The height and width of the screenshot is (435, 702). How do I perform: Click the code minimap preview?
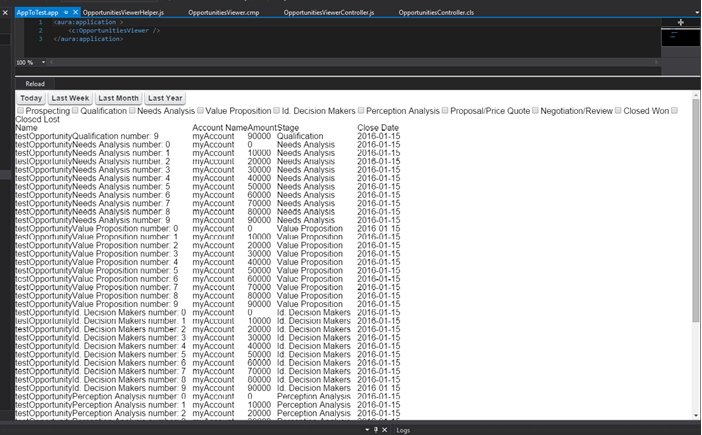click(681, 37)
